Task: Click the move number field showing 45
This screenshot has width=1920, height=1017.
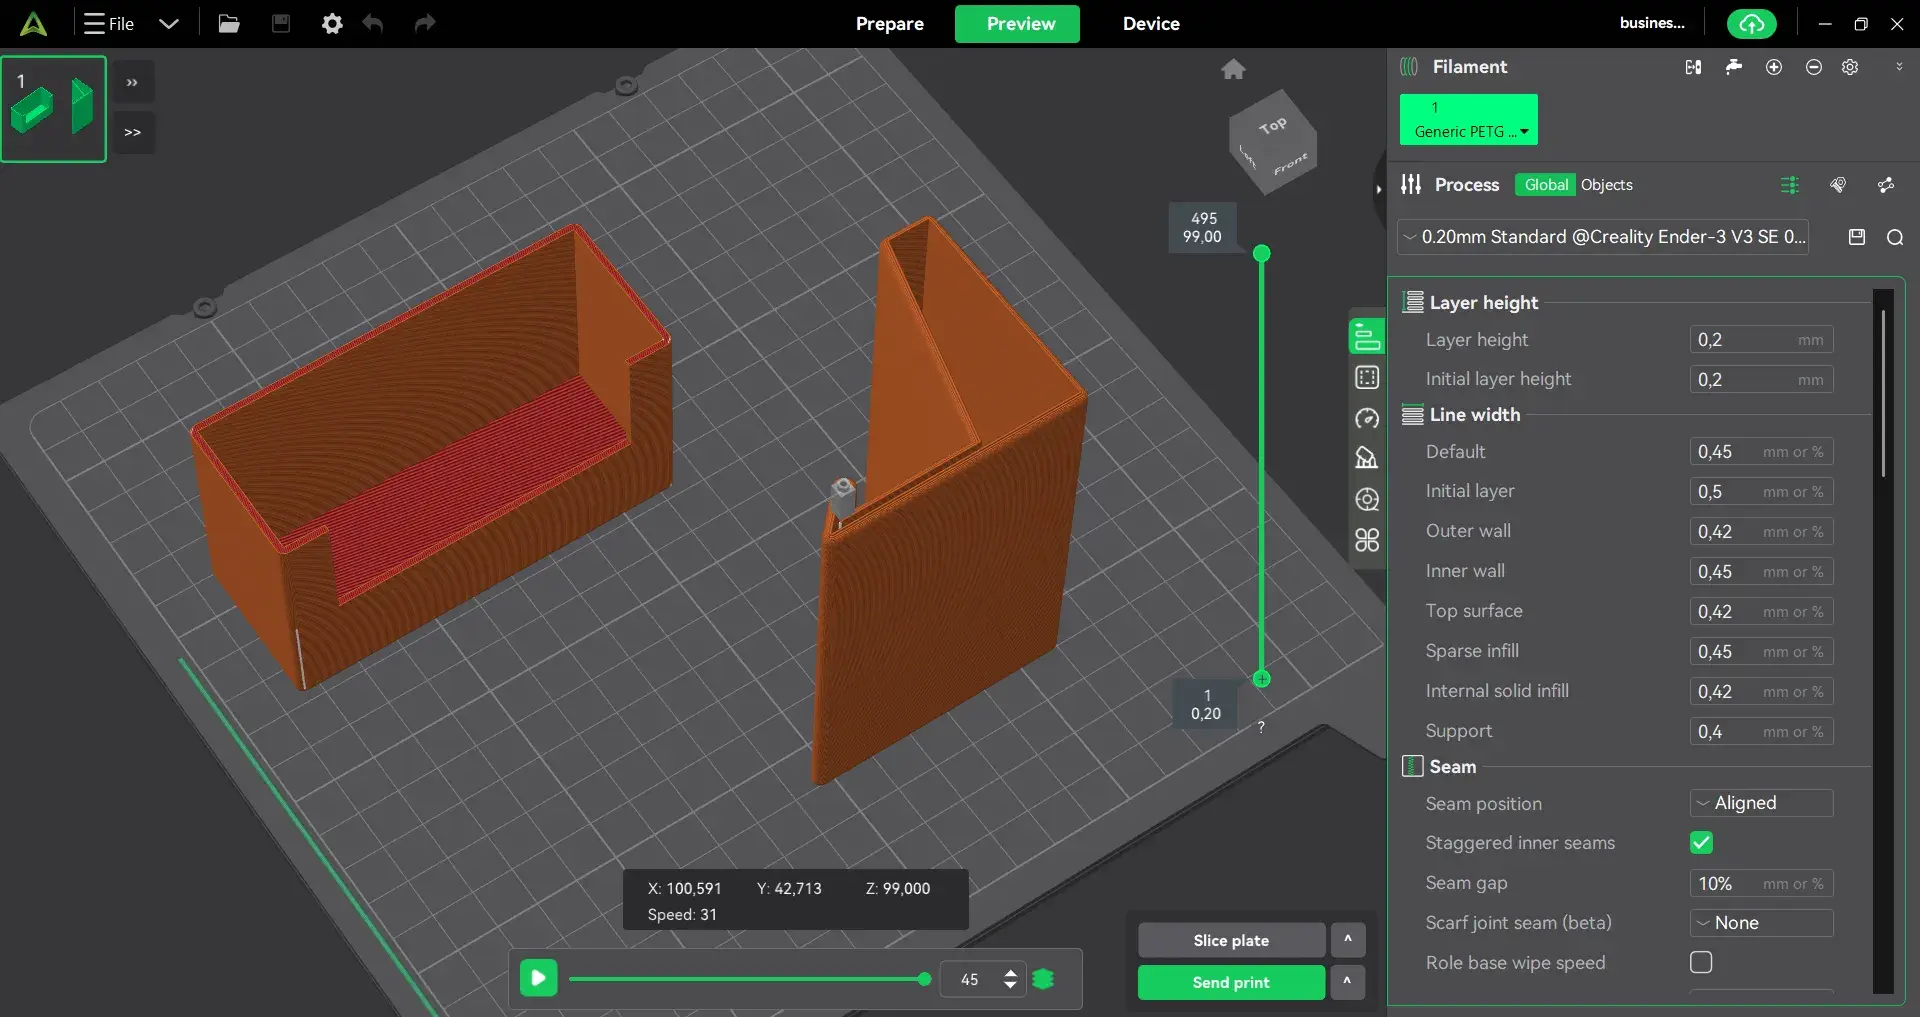Action: [x=970, y=979]
